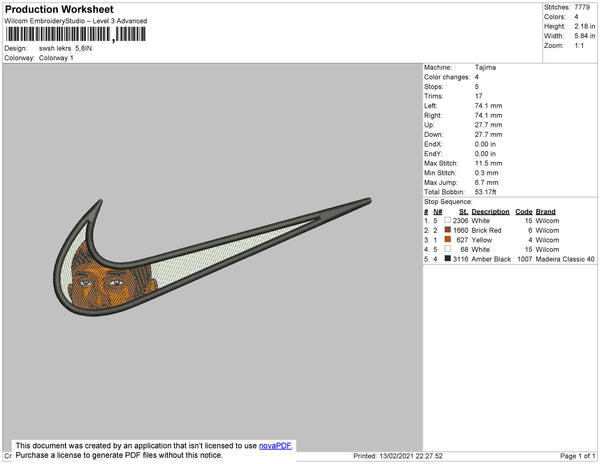Click the EndX value '0.00 in'

click(485, 144)
